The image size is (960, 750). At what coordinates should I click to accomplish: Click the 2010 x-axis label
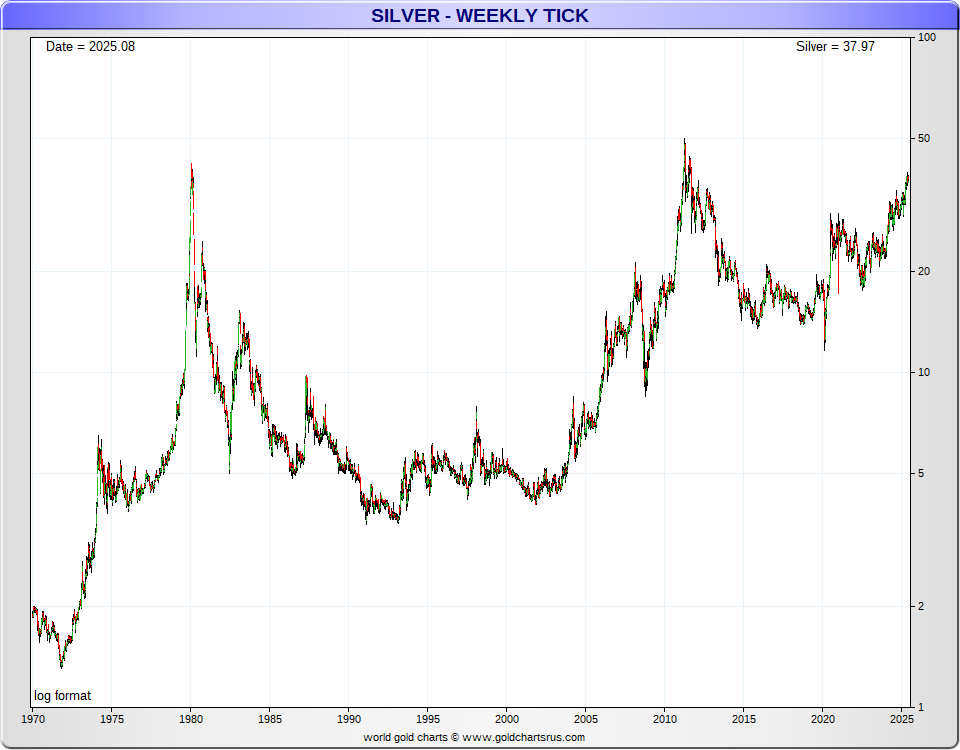coord(664,719)
